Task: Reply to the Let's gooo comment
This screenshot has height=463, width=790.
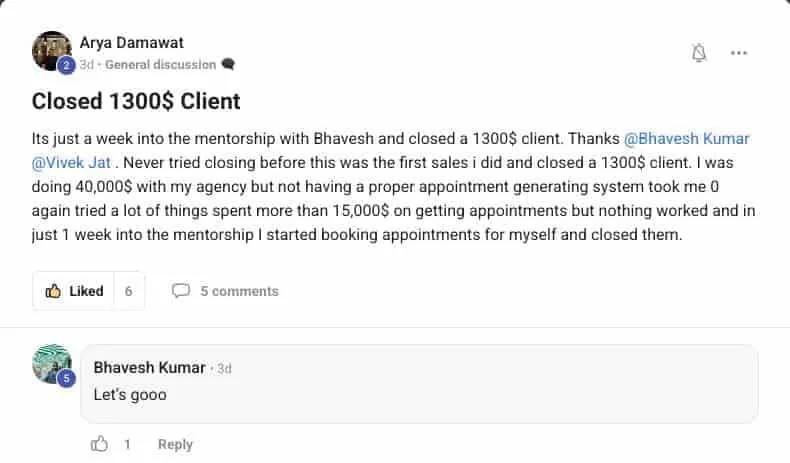Action: click(175, 444)
